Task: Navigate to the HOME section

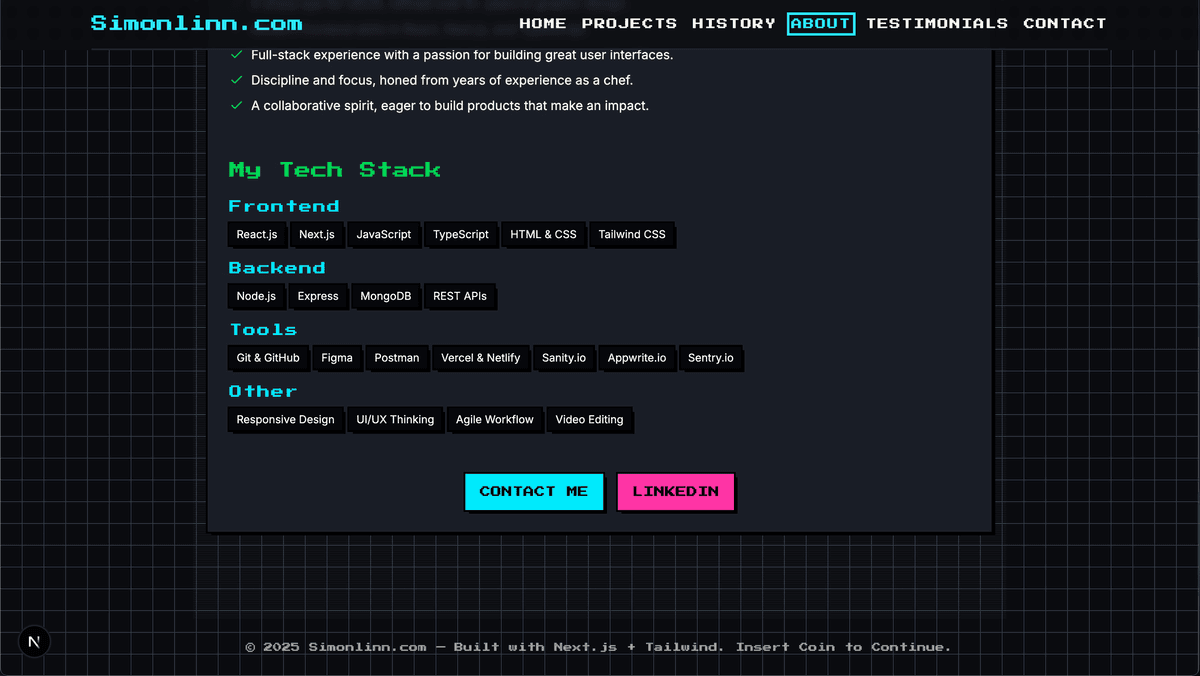Action: pyautogui.click(x=542, y=23)
